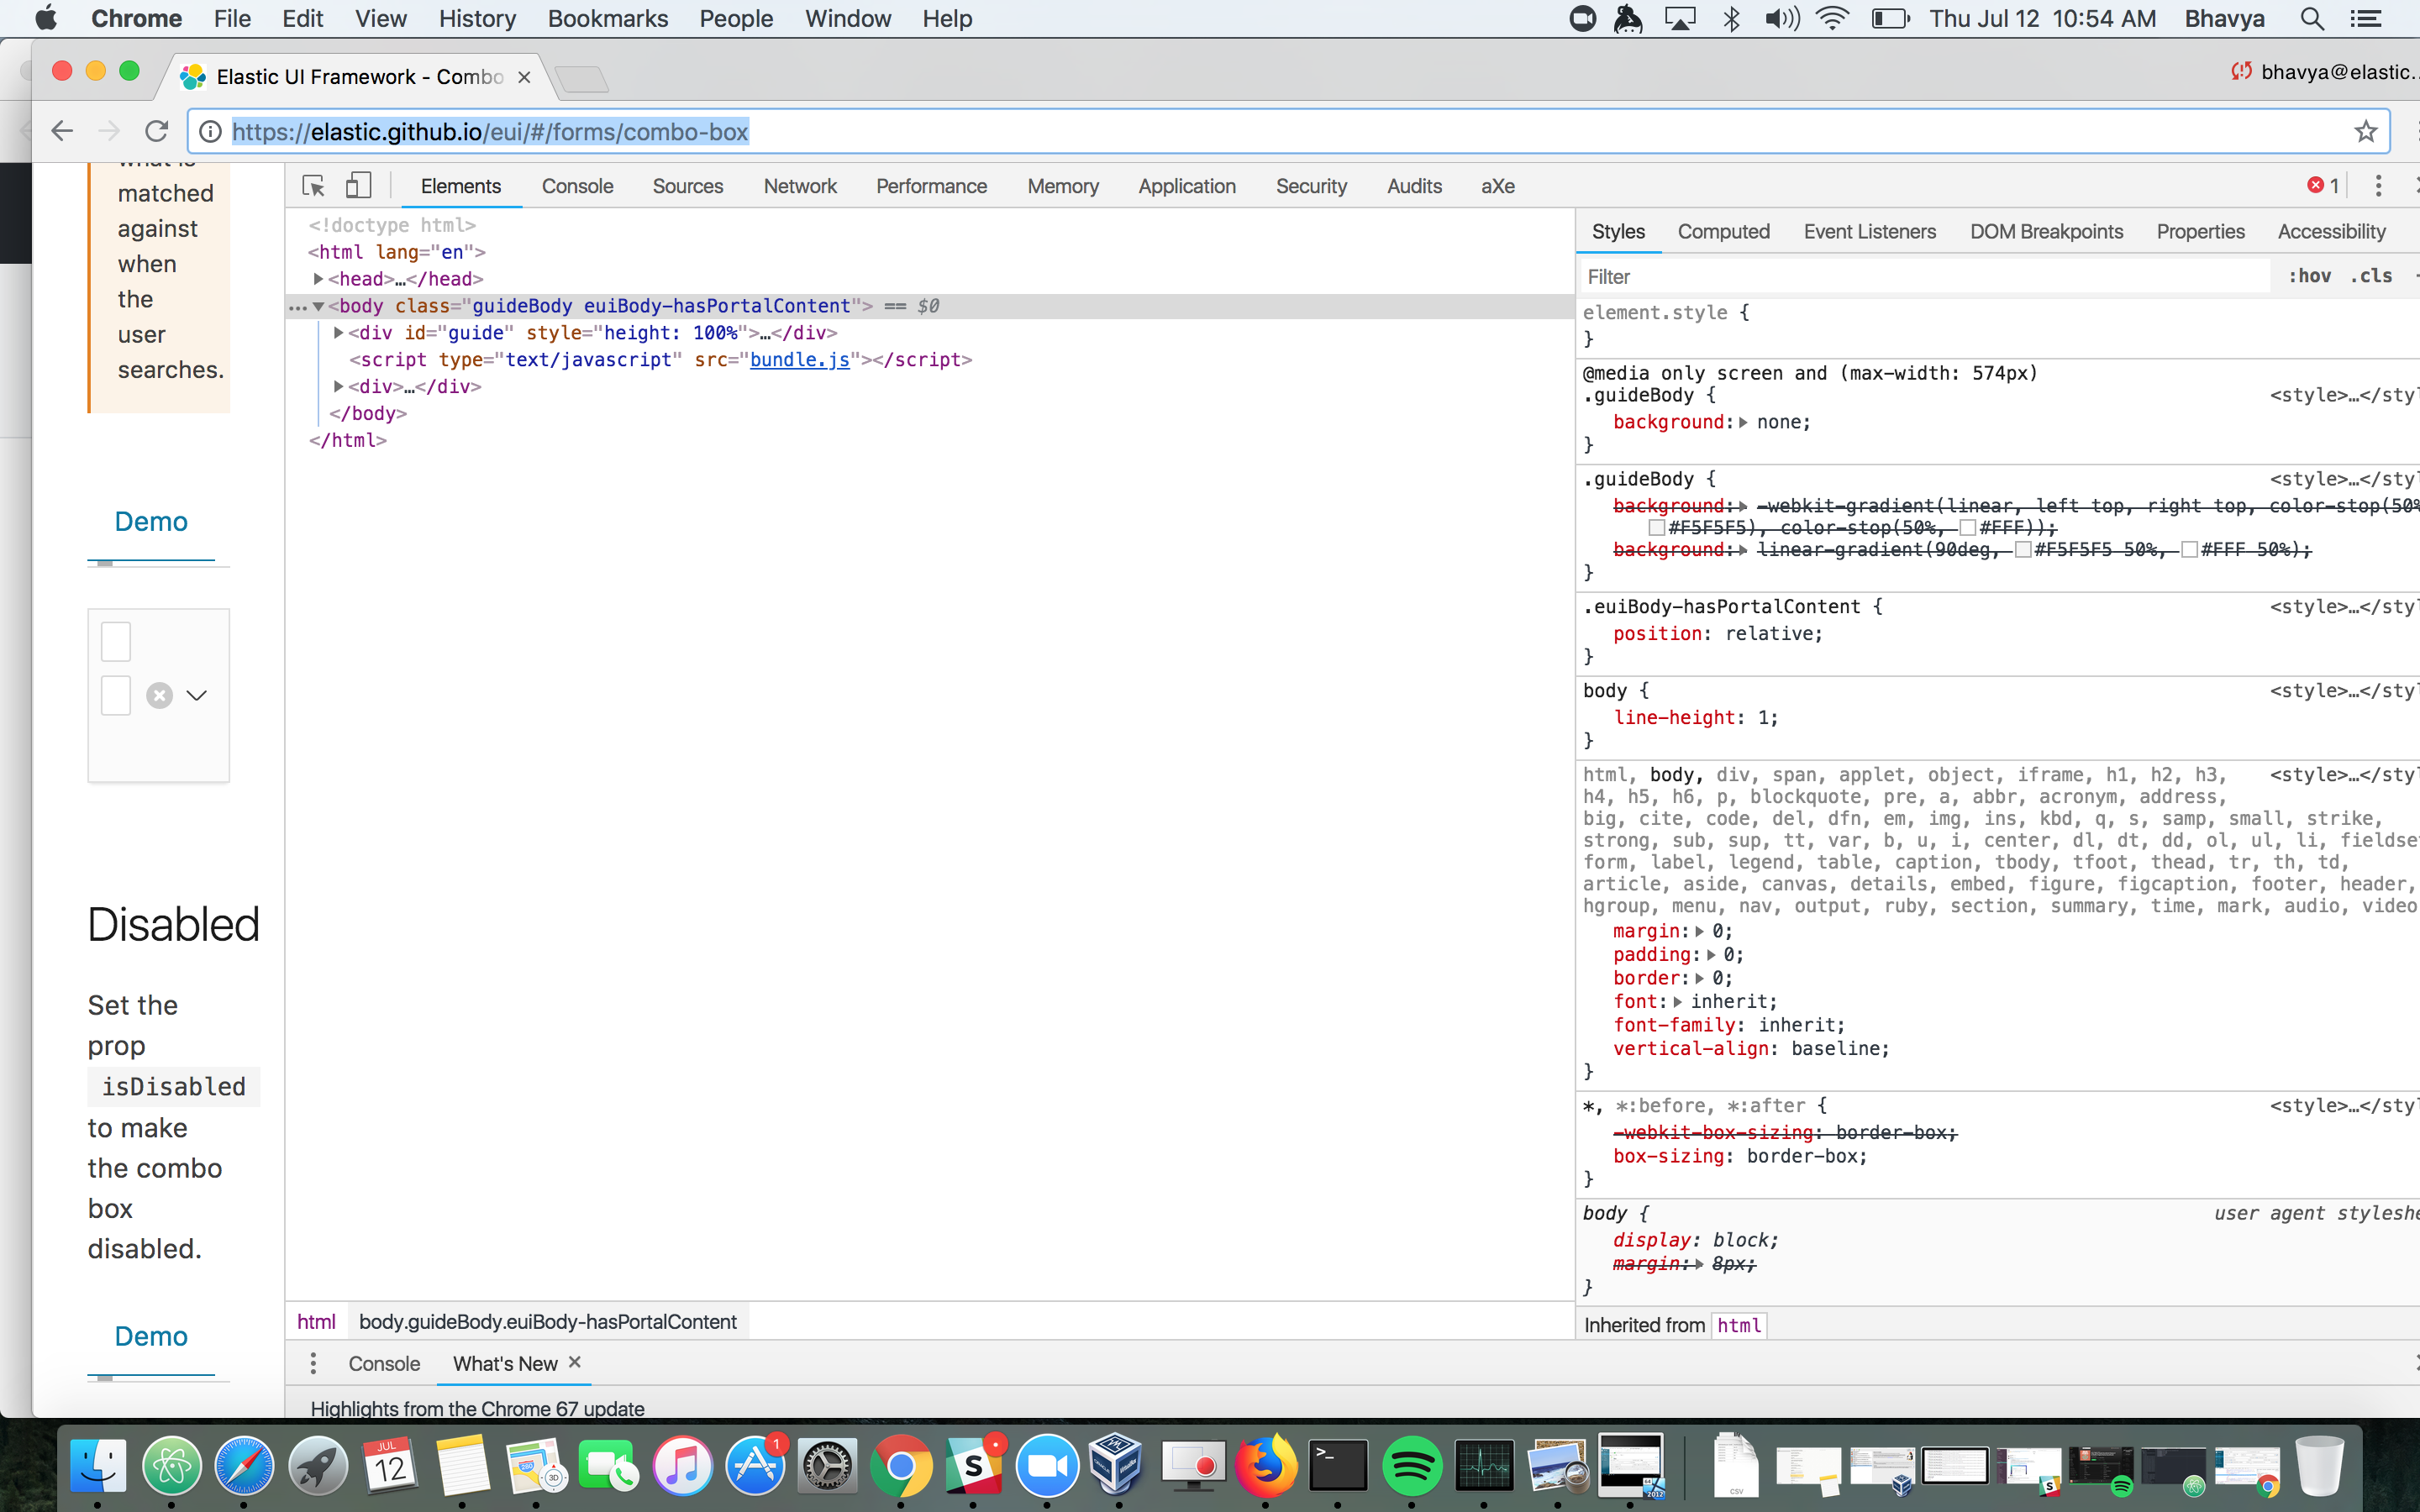2420x1512 pixels.
Task: Open the combo box dropdown in the demo
Action: pos(196,695)
